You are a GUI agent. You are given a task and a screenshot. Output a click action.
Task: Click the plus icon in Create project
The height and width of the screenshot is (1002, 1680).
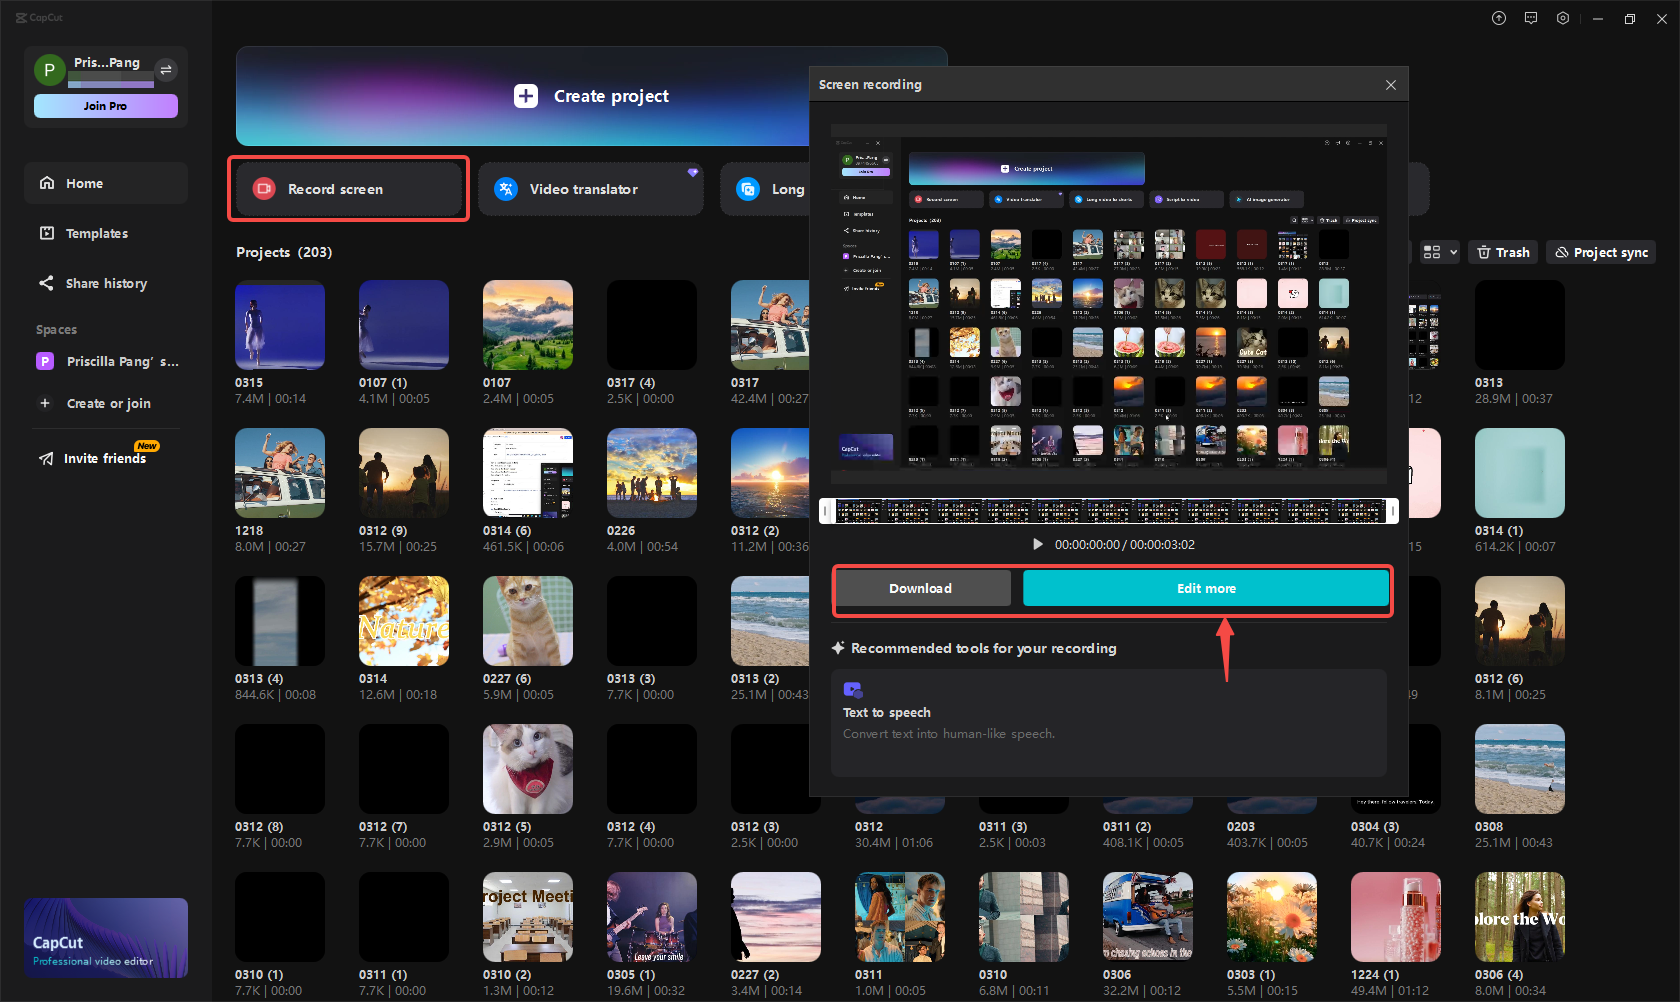(526, 96)
